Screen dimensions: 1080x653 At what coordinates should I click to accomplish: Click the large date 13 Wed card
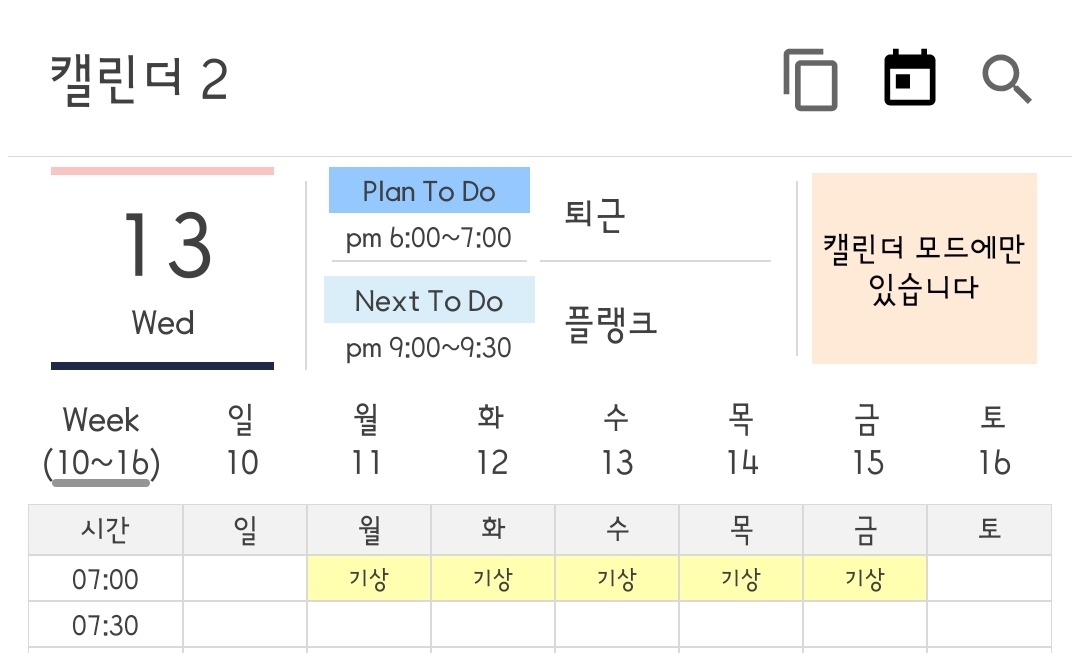[163, 268]
